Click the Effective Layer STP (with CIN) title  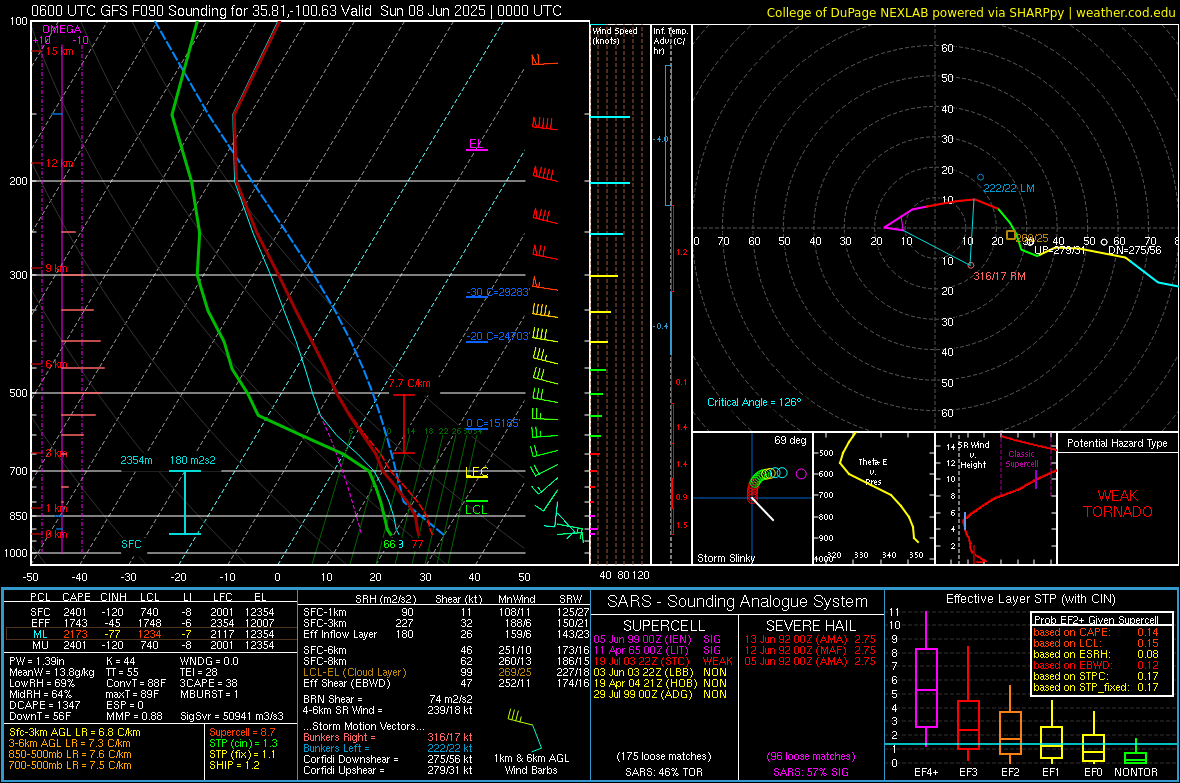(1030, 599)
